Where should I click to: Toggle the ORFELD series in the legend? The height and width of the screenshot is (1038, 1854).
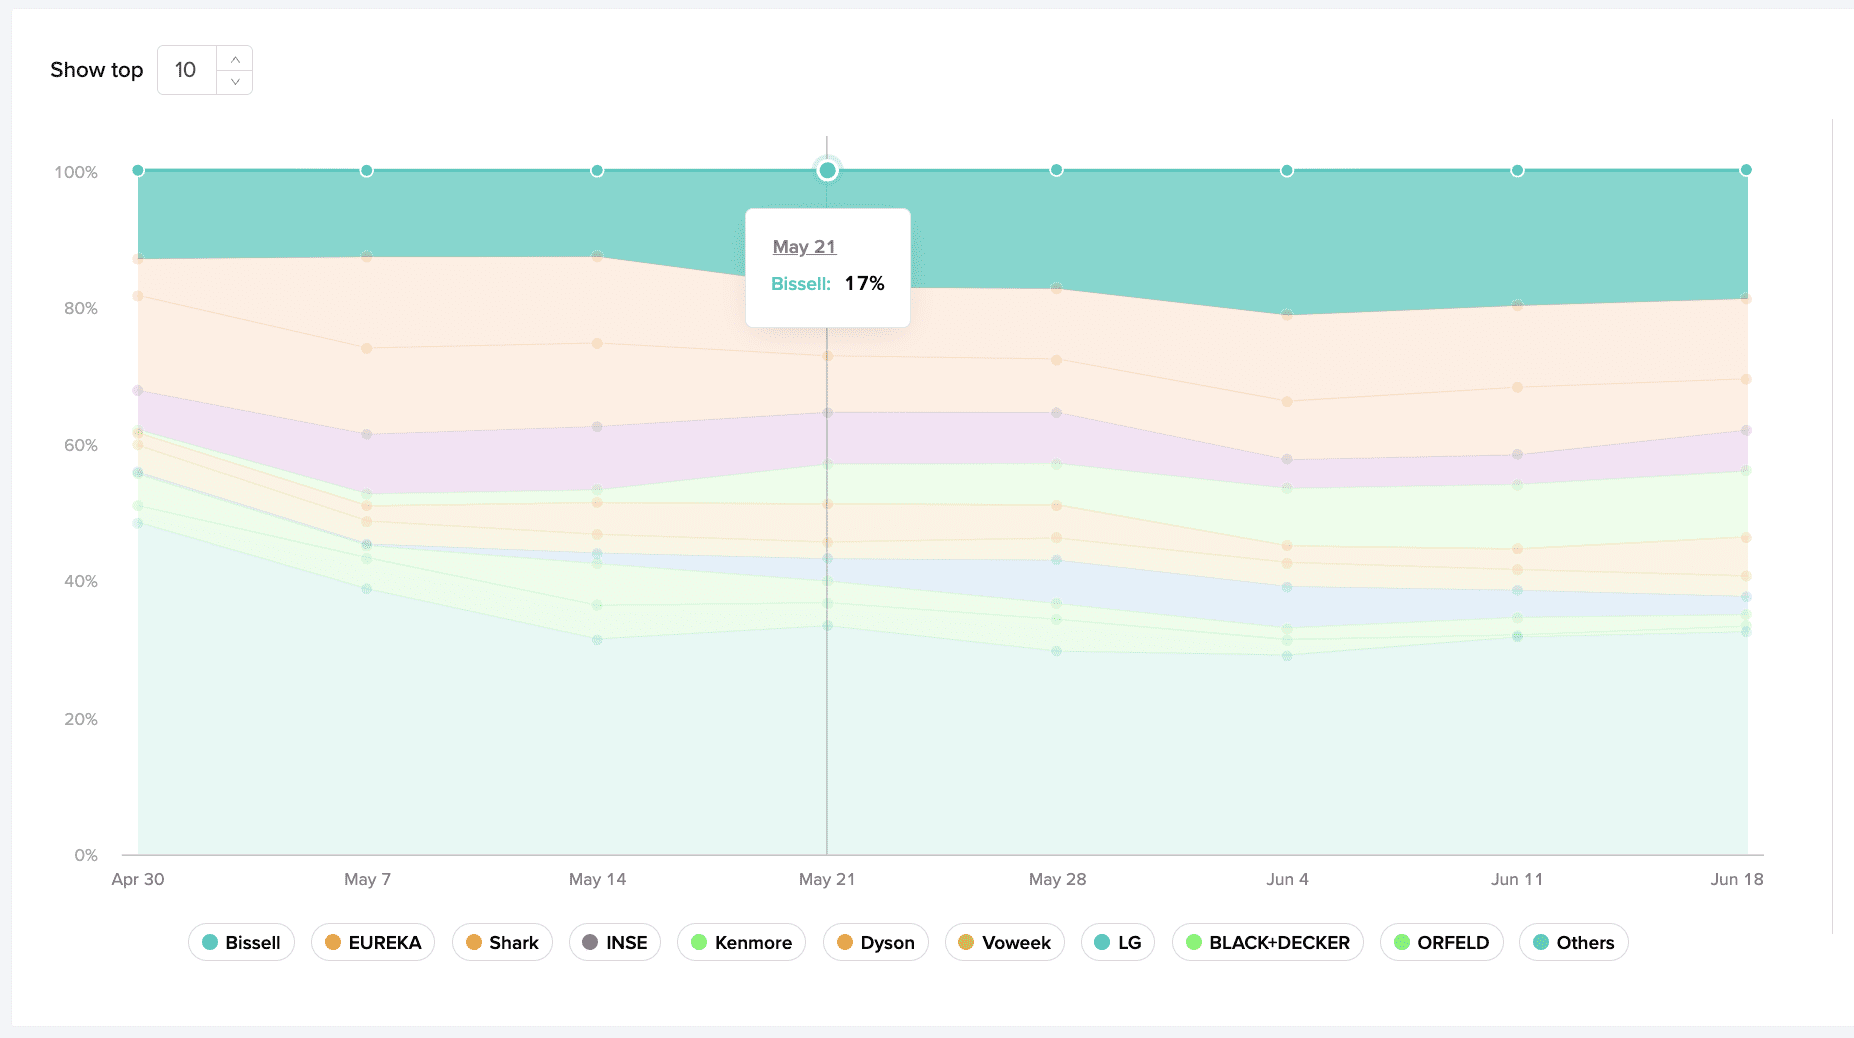click(x=1441, y=942)
